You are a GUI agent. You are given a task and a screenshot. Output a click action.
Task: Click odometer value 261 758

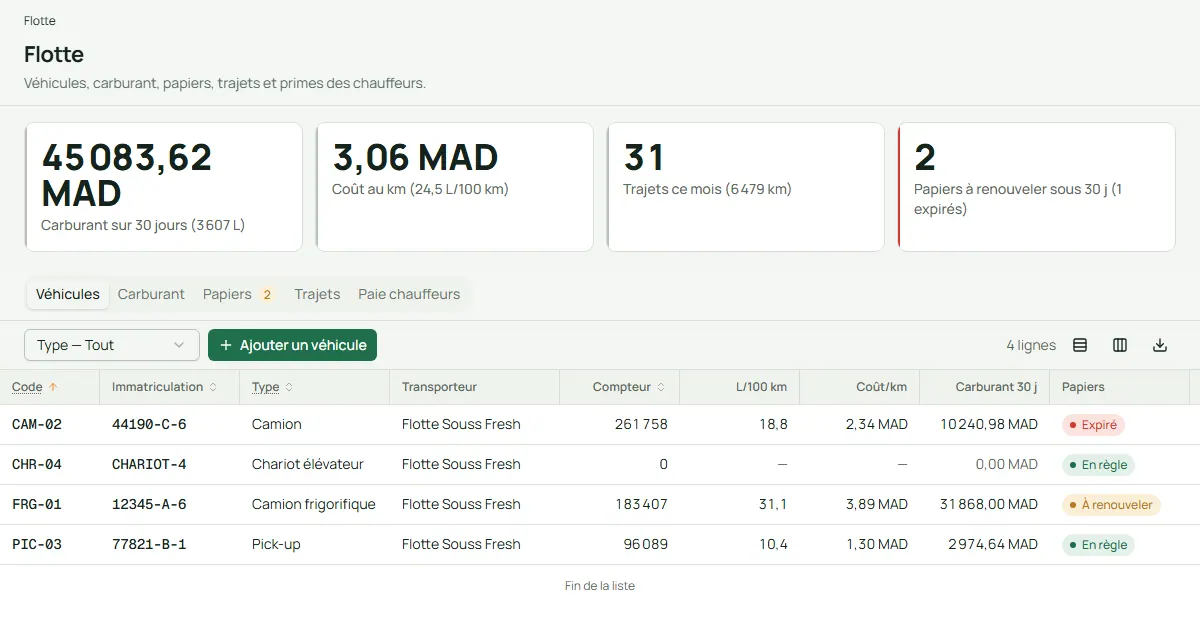pos(641,425)
